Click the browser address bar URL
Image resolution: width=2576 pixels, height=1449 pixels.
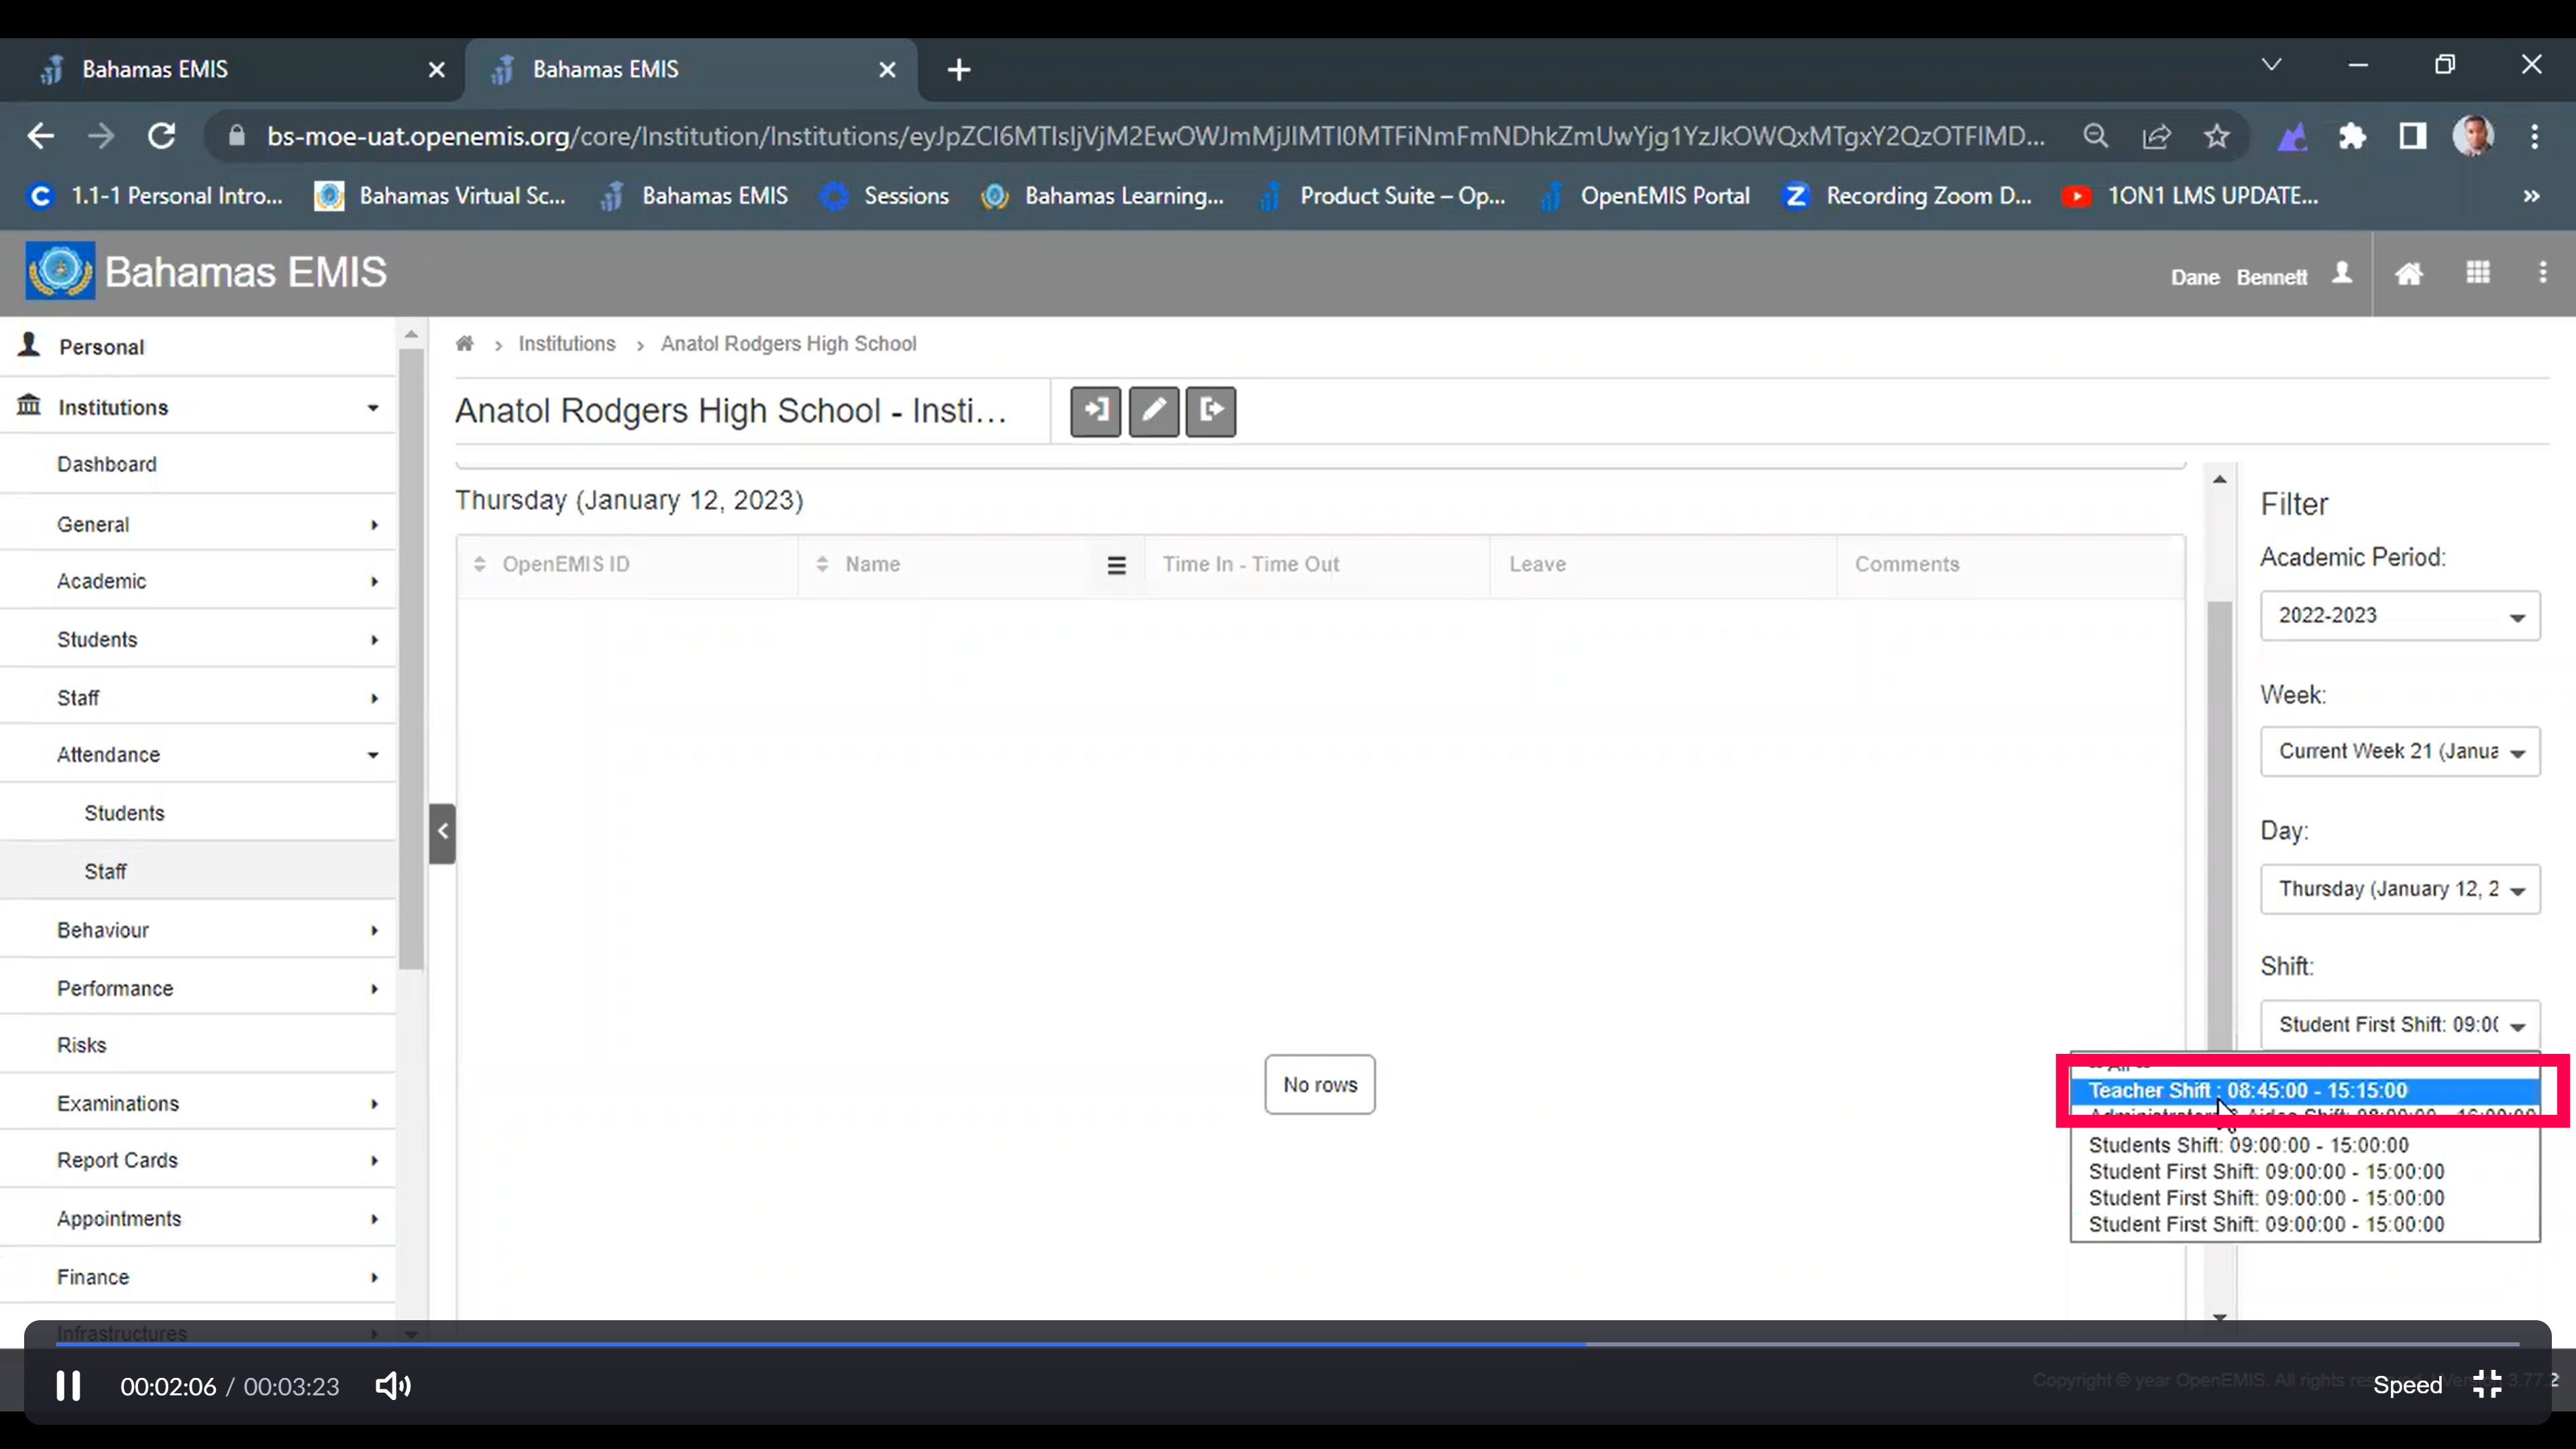[x=1155, y=137]
